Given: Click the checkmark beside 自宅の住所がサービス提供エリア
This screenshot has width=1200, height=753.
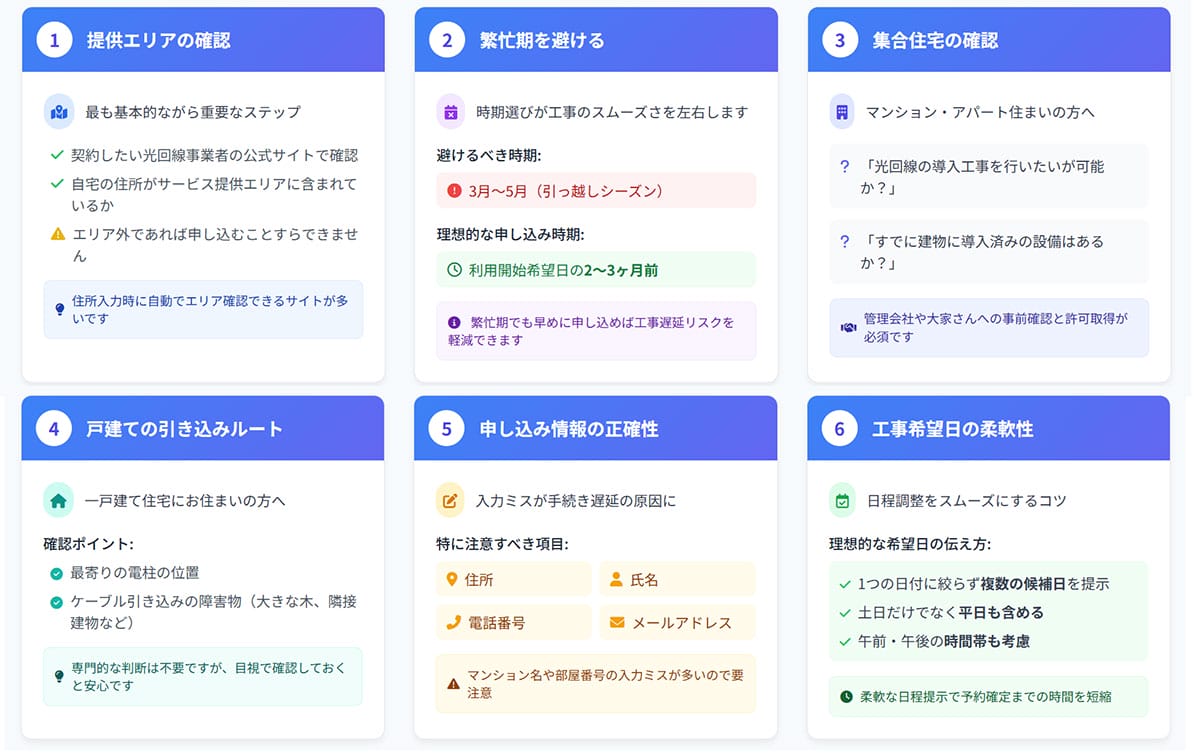Looking at the screenshot, I should [57, 184].
